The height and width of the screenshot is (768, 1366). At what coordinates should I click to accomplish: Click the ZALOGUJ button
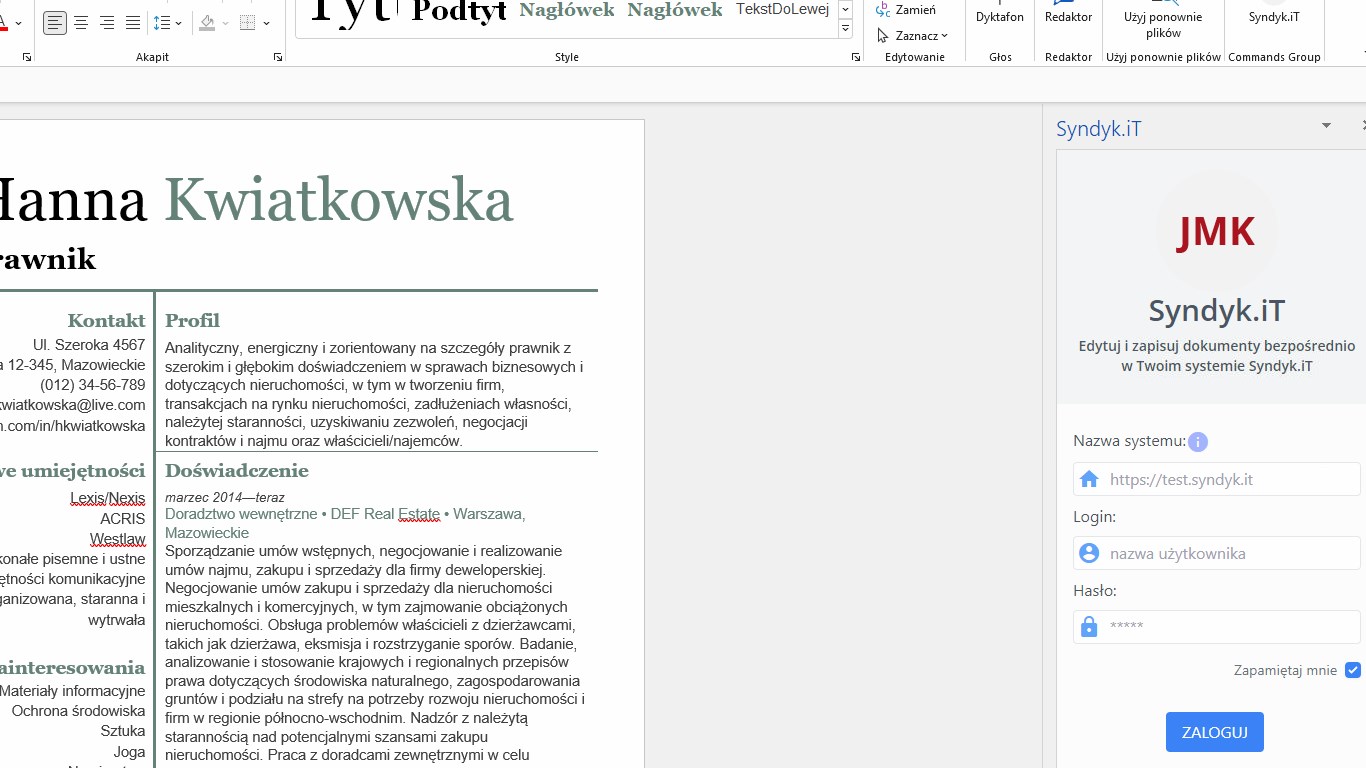pos(1214,732)
